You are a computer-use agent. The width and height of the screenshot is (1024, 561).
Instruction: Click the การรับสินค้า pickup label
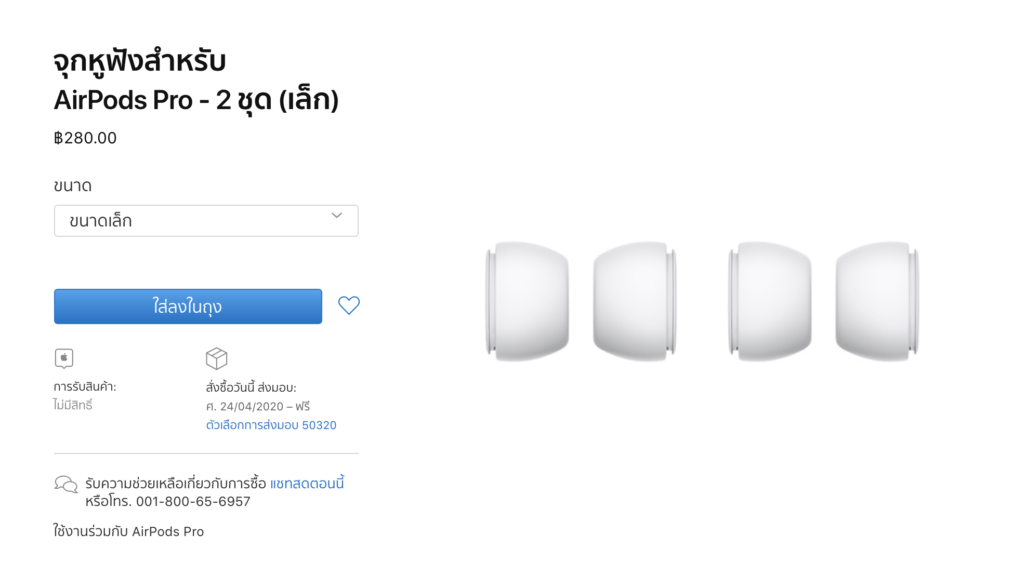[85, 387]
